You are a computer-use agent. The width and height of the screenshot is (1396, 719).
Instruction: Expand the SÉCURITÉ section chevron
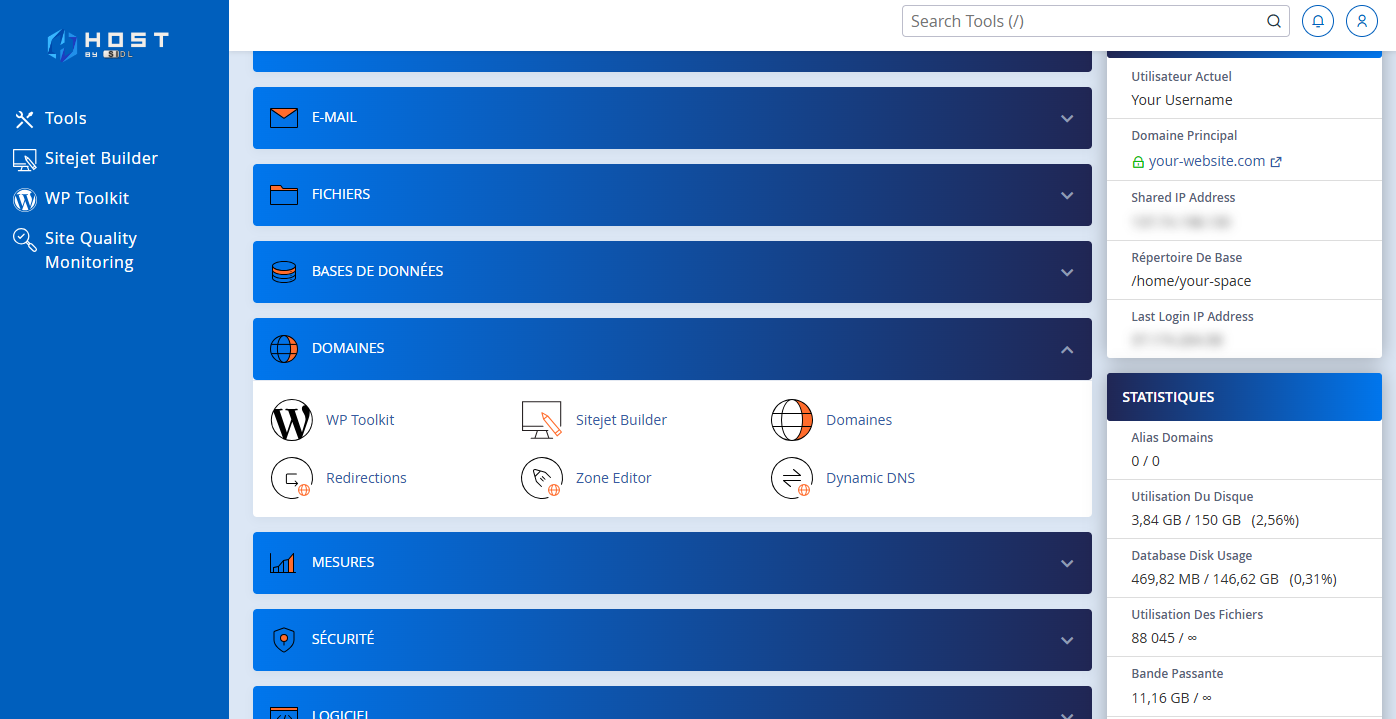1067,640
